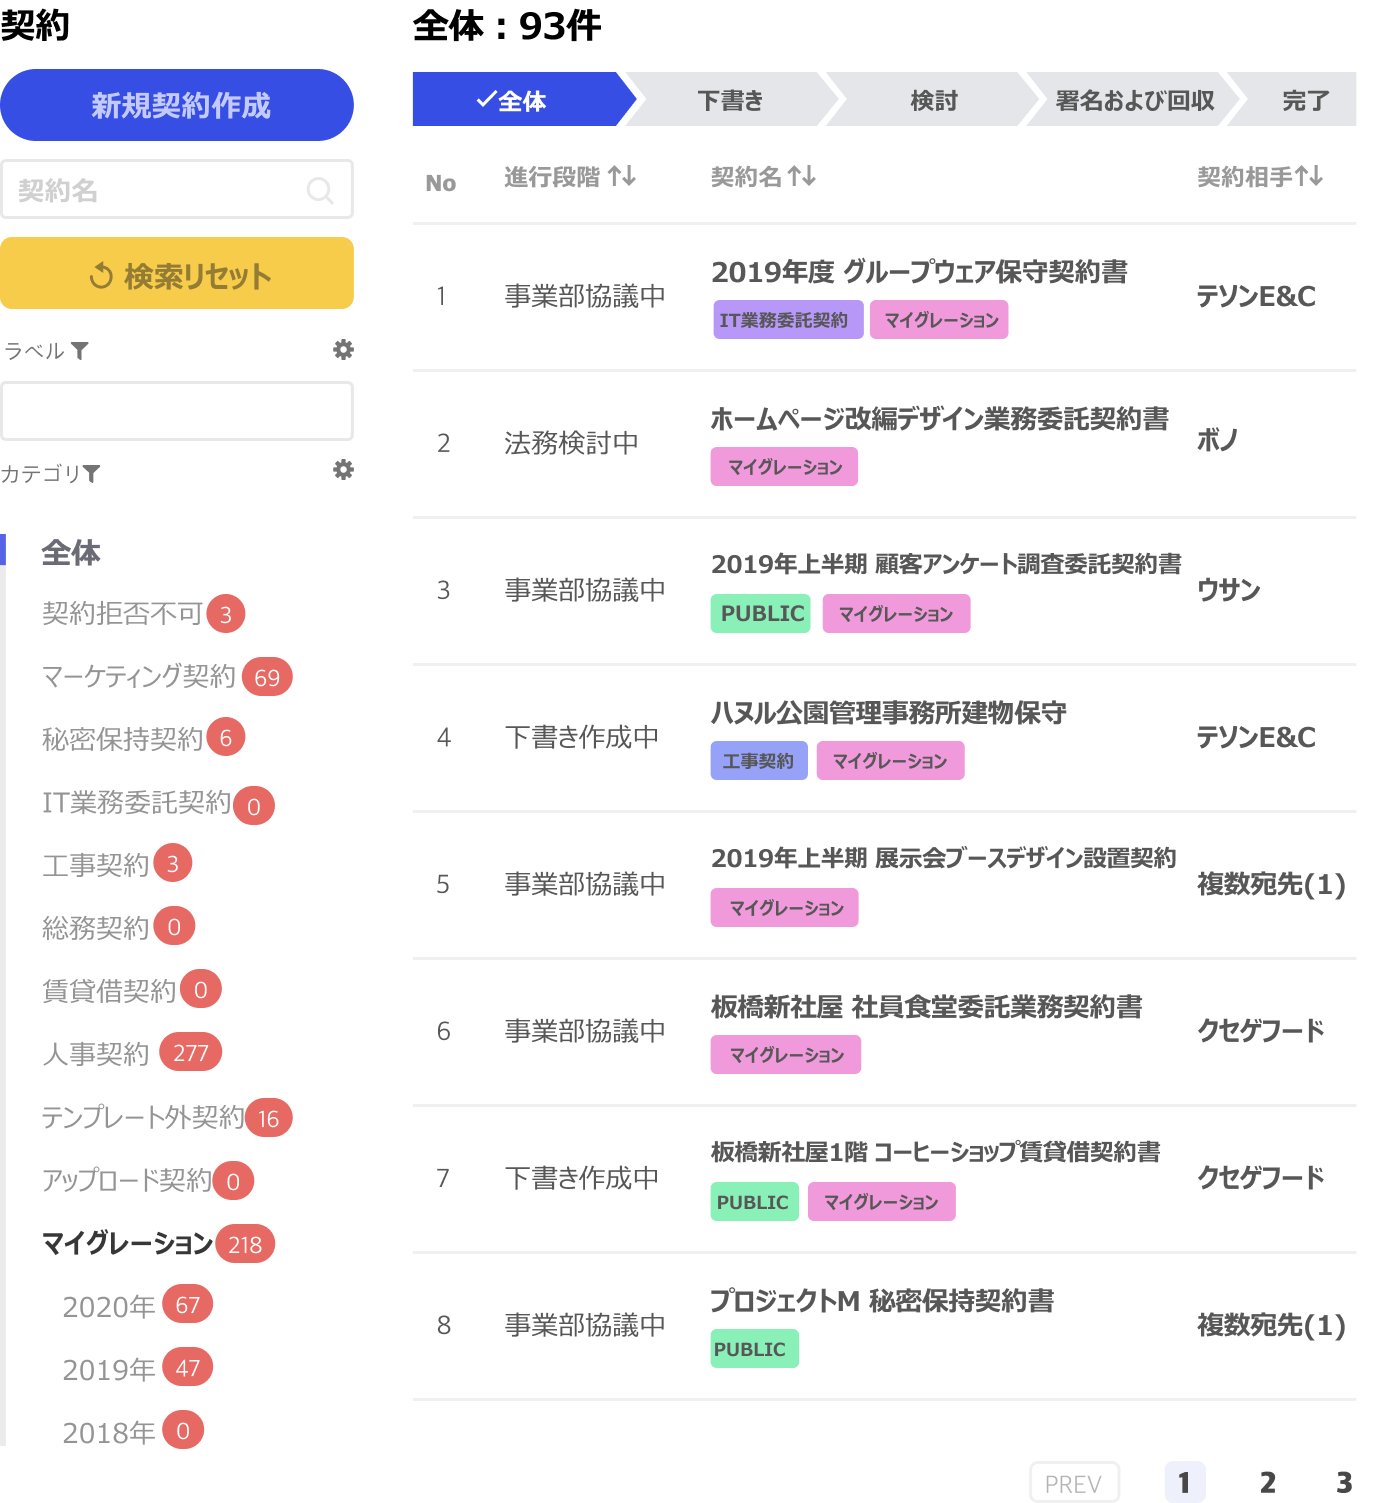This screenshot has height=1503, width=1380.
Task: Click the 契約名 search input field
Action: tap(150, 189)
